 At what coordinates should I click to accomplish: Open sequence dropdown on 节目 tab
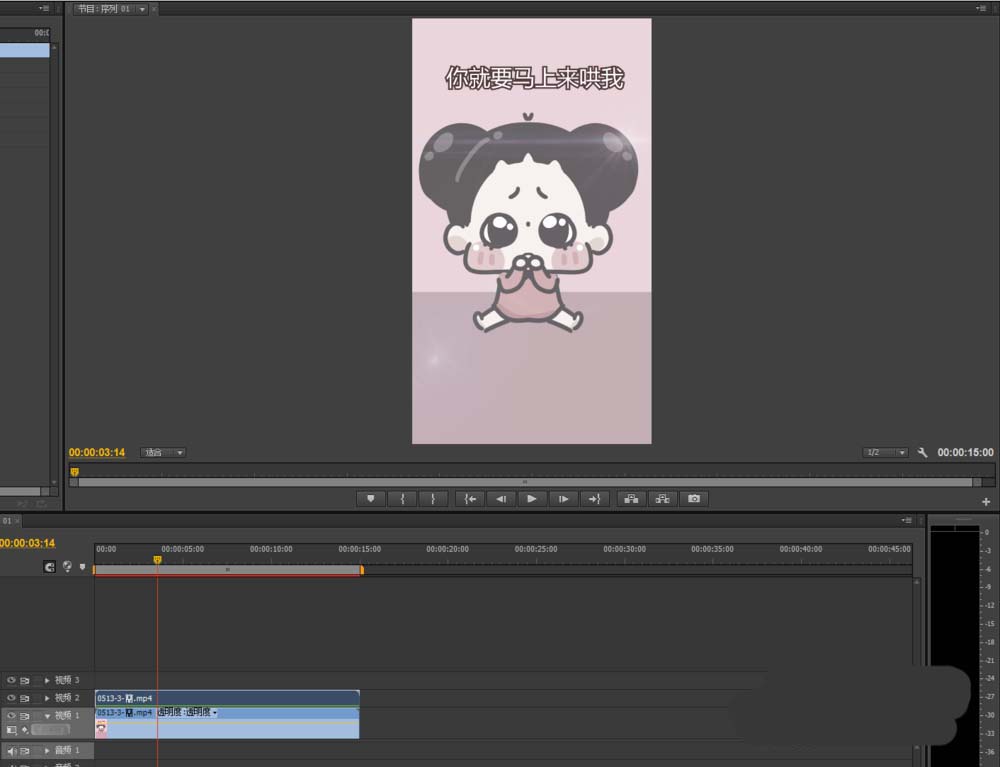point(142,9)
